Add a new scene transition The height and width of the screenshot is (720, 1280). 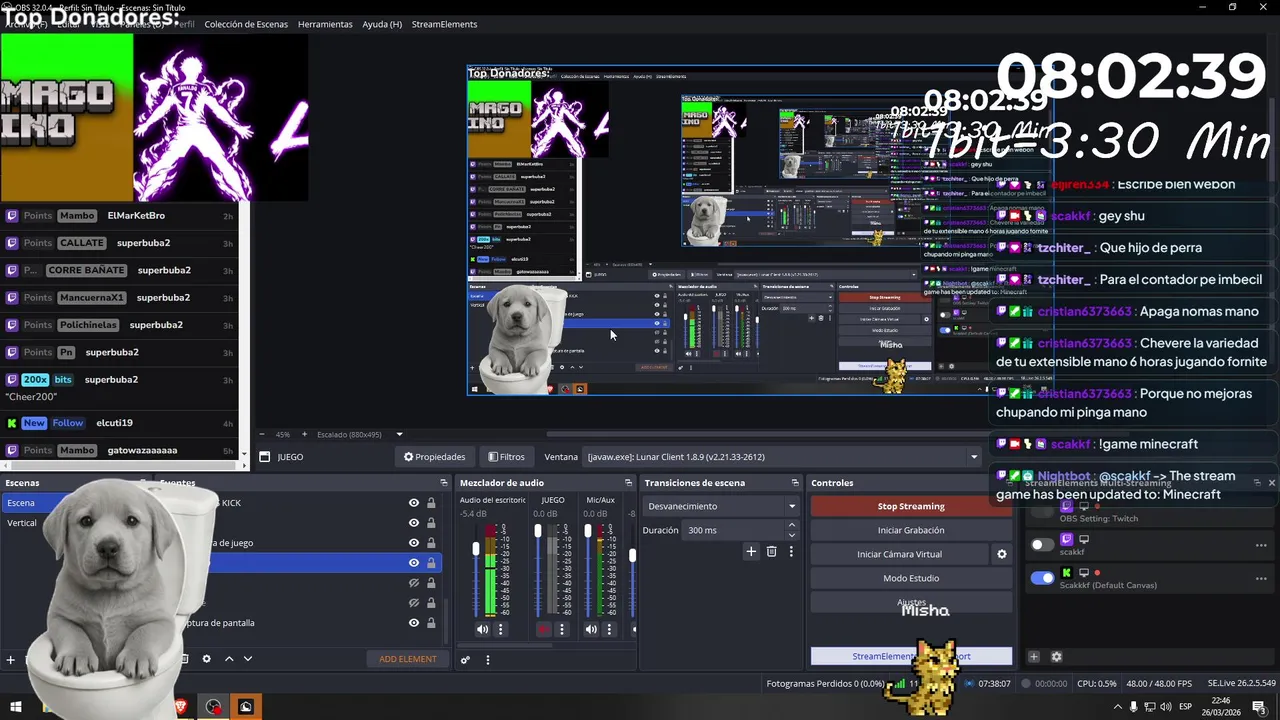click(751, 551)
